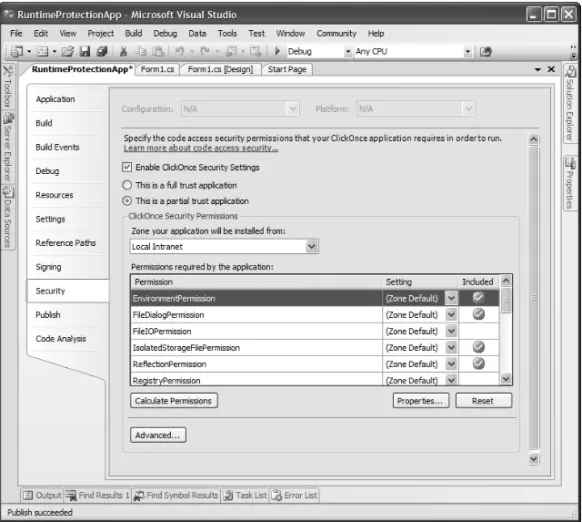Click the Save All icon
The height and width of the screenshot is (522, 582).
pos(102,51)
